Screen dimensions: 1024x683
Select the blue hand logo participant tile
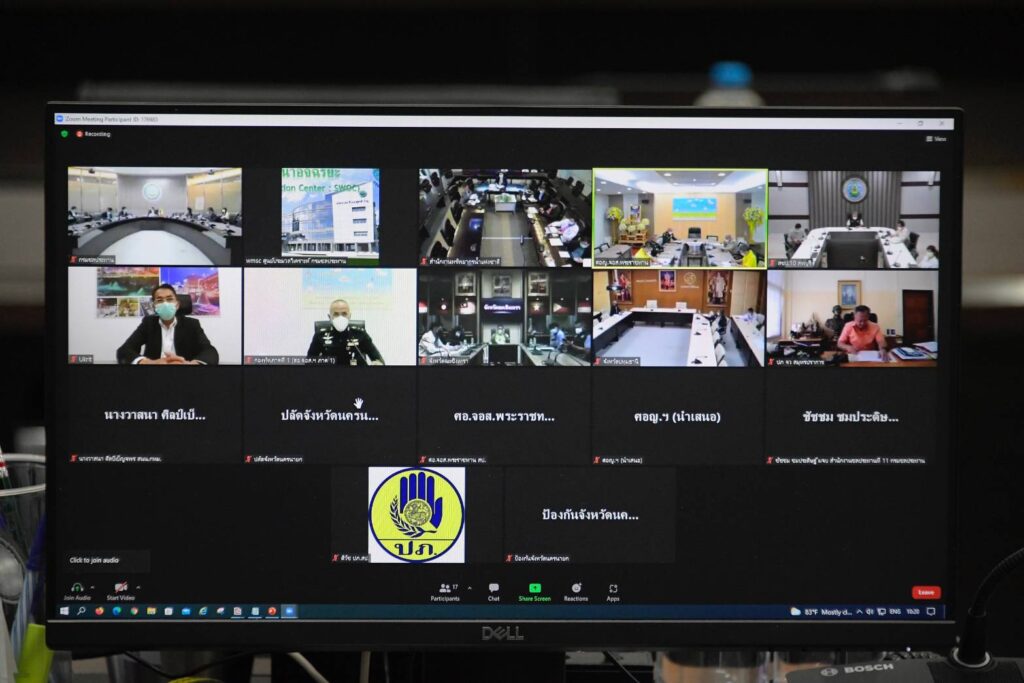tap(416, 514)
